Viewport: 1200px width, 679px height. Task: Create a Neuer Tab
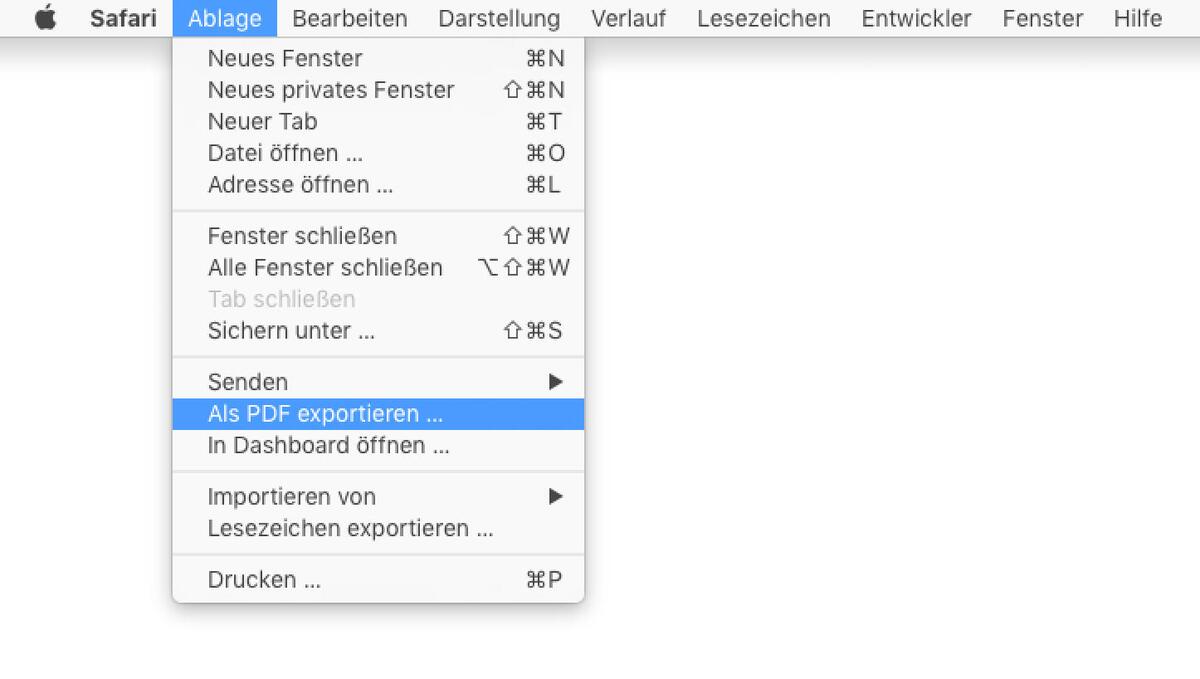click(262, 121)
